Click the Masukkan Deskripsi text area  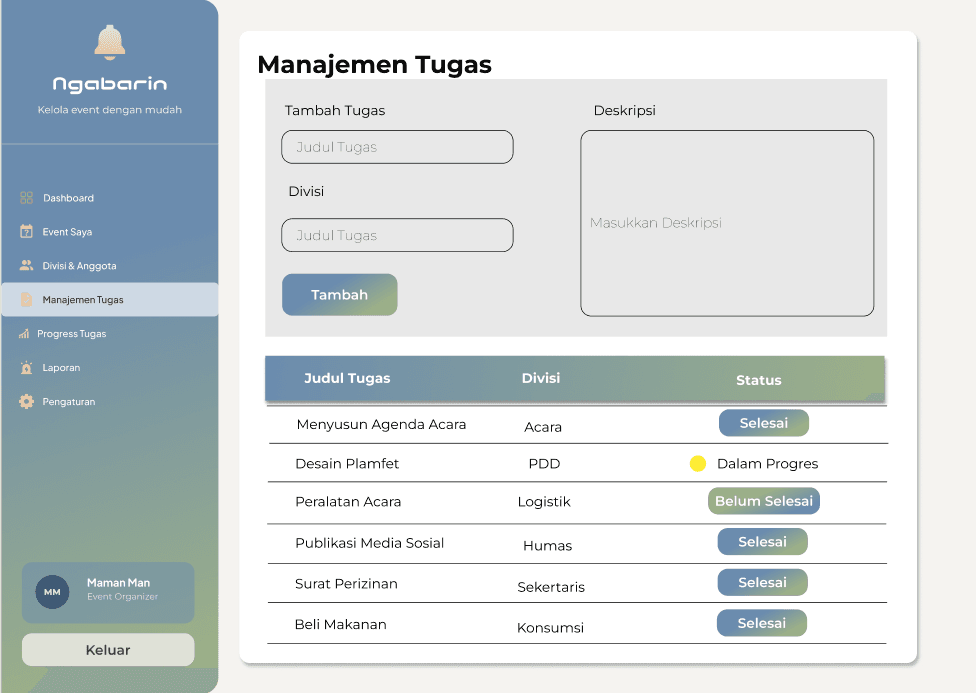(x=727, y=223)
